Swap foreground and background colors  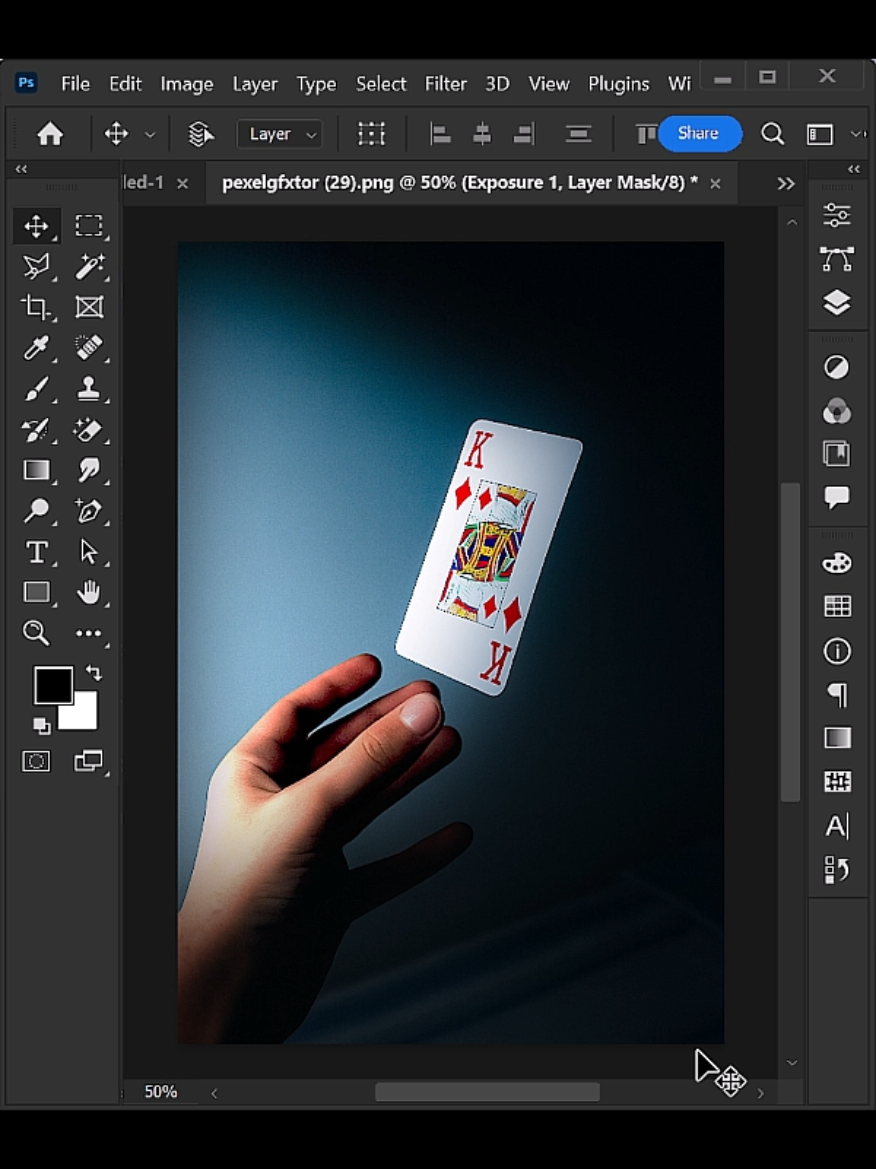pos(92,673)
